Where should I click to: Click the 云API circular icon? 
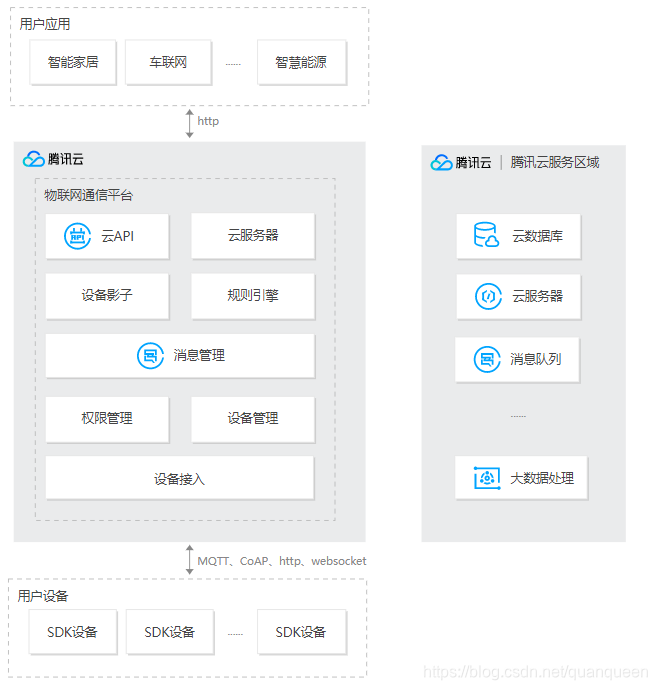(x=77, y=236)
